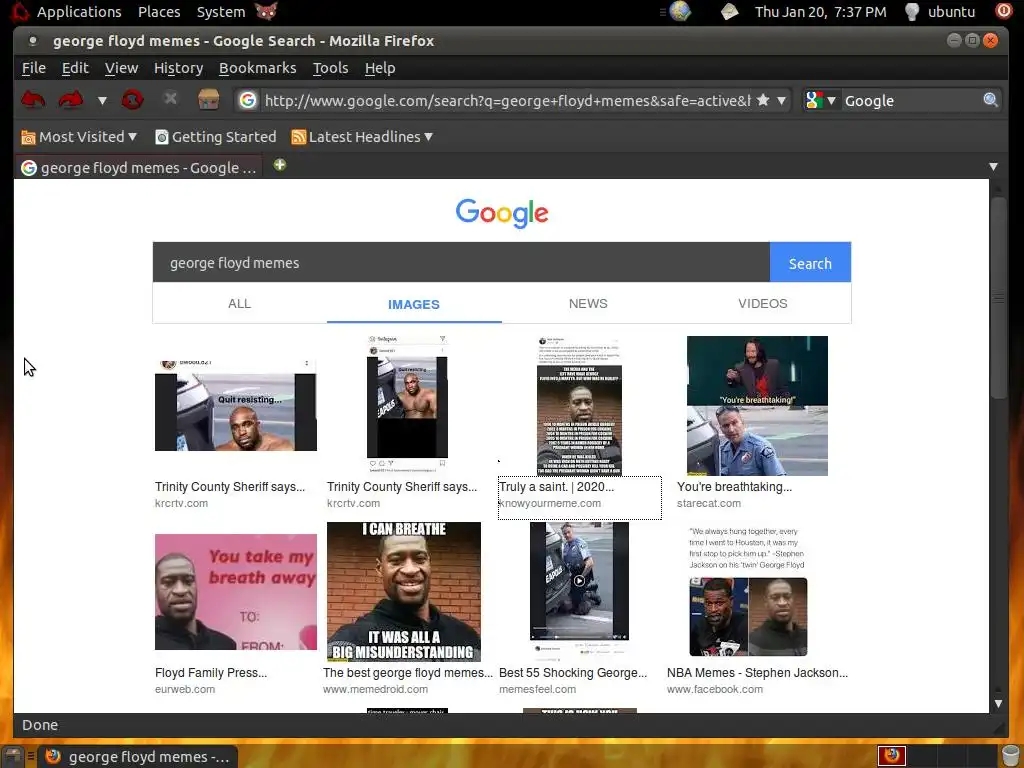Expand the Most Visited dropdown
Viewport: 1024px width, 768px height.
(133, 137)
